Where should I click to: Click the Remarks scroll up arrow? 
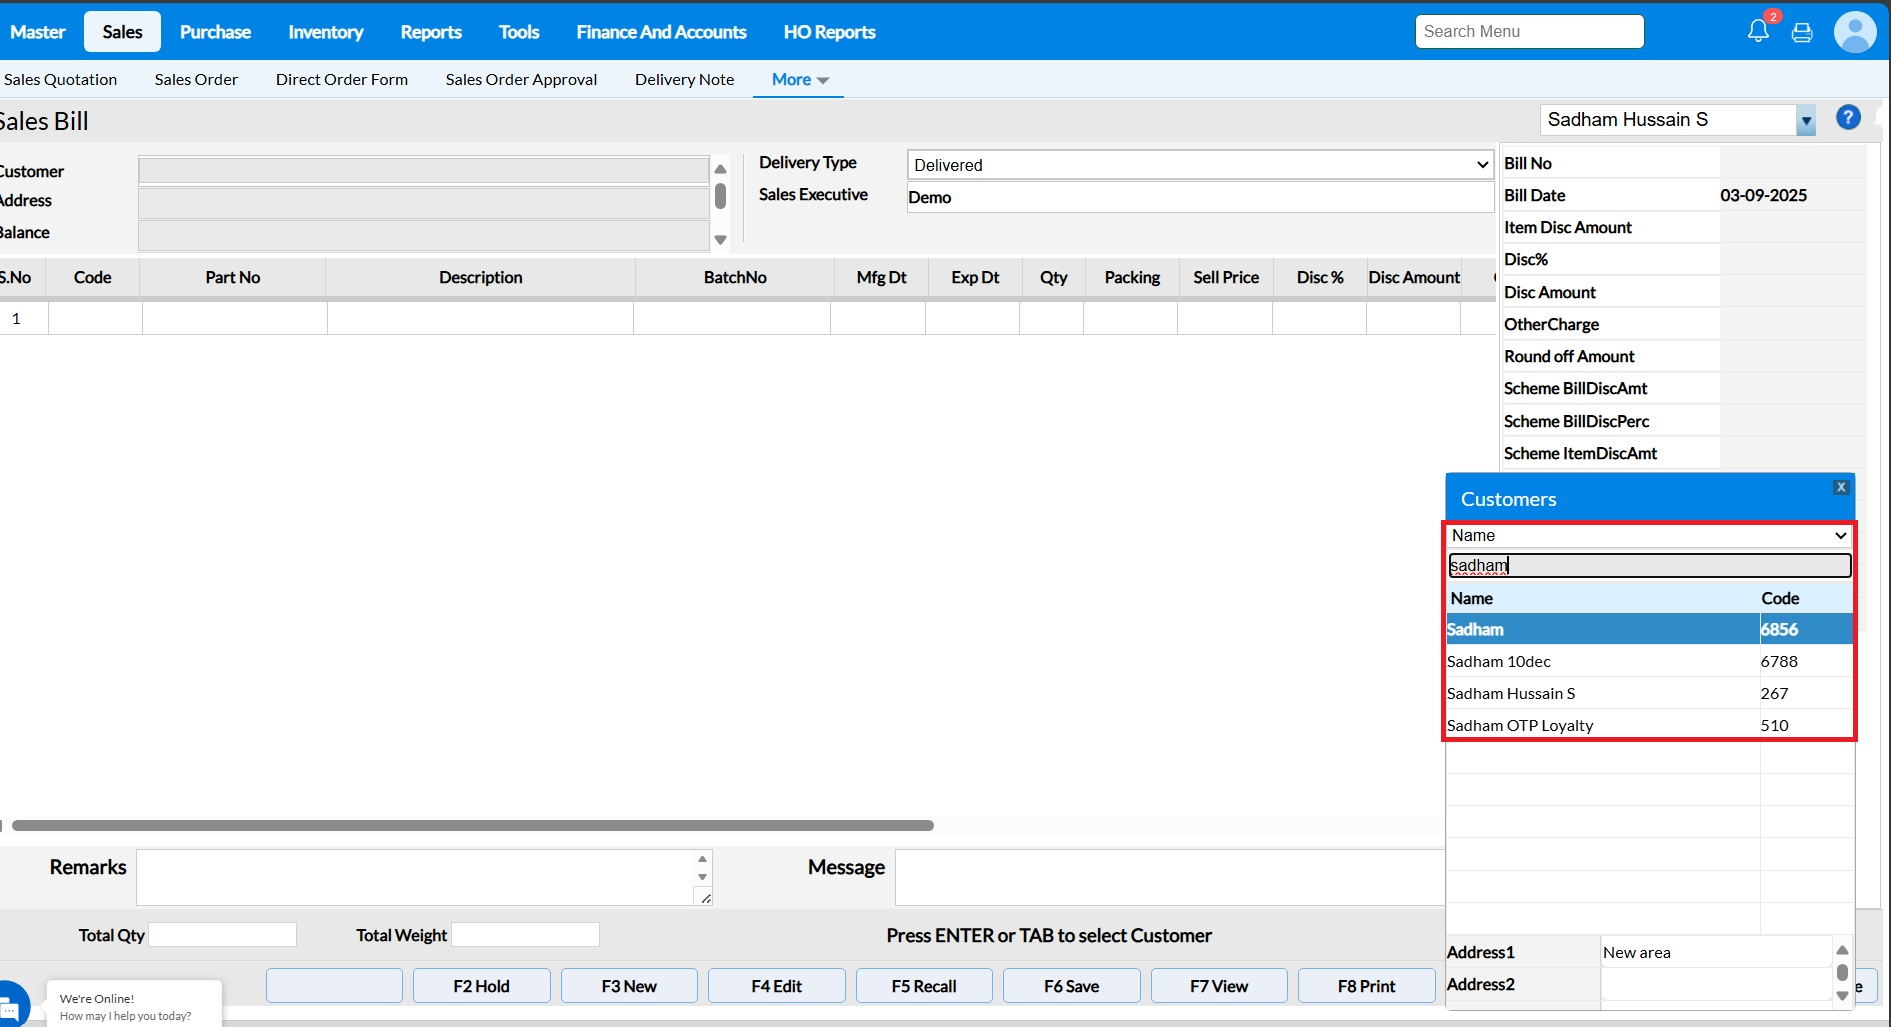click(x=703, y=859)
